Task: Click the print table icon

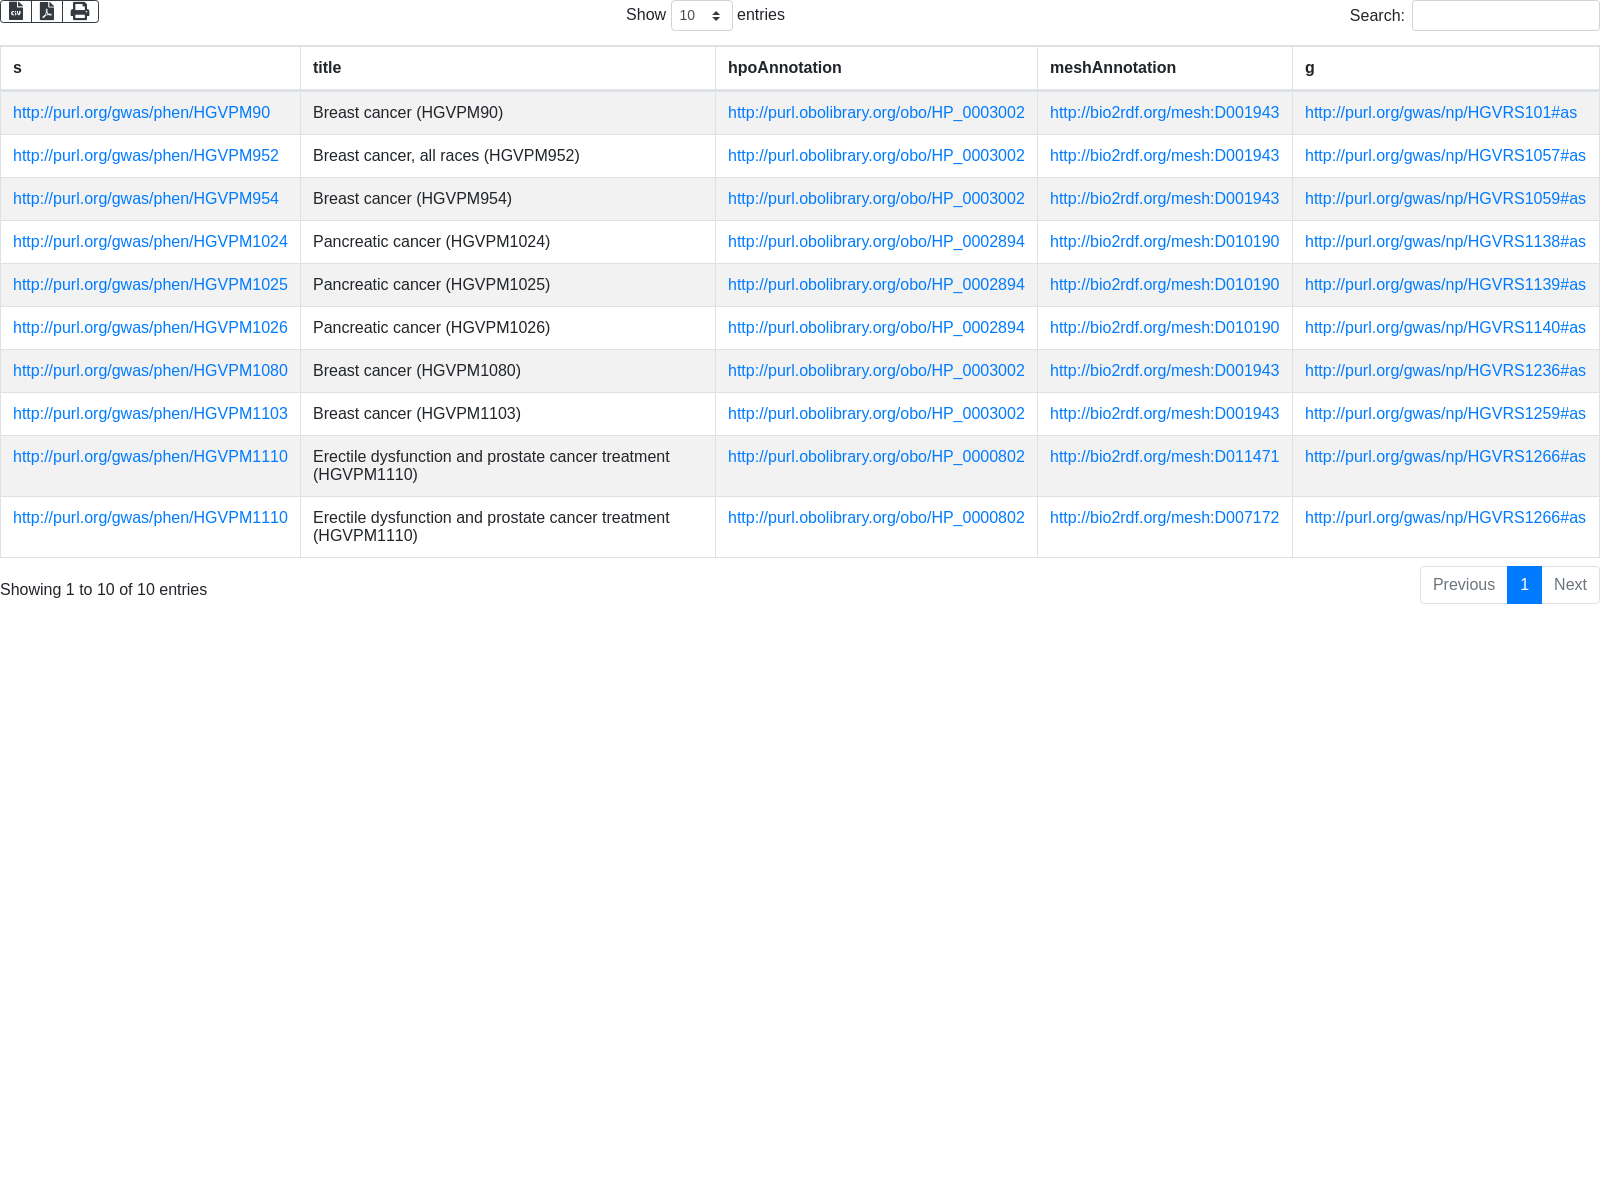Action: point(80,11)
